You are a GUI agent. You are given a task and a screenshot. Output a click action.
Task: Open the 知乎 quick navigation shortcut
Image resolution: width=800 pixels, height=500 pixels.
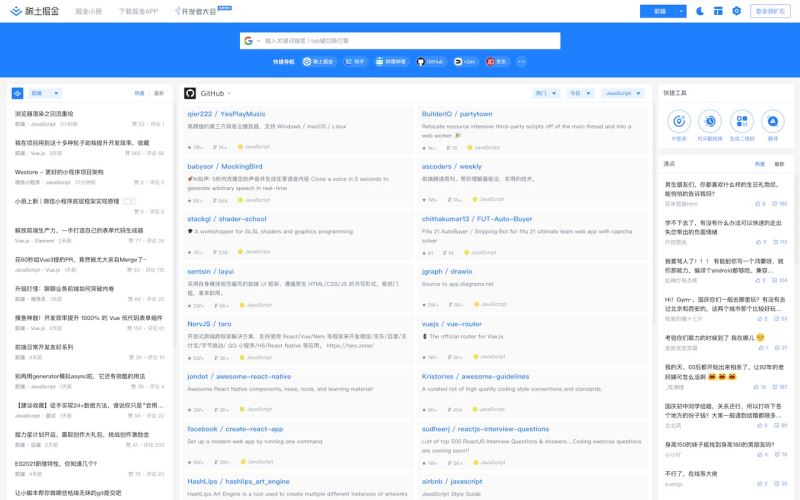355,62
